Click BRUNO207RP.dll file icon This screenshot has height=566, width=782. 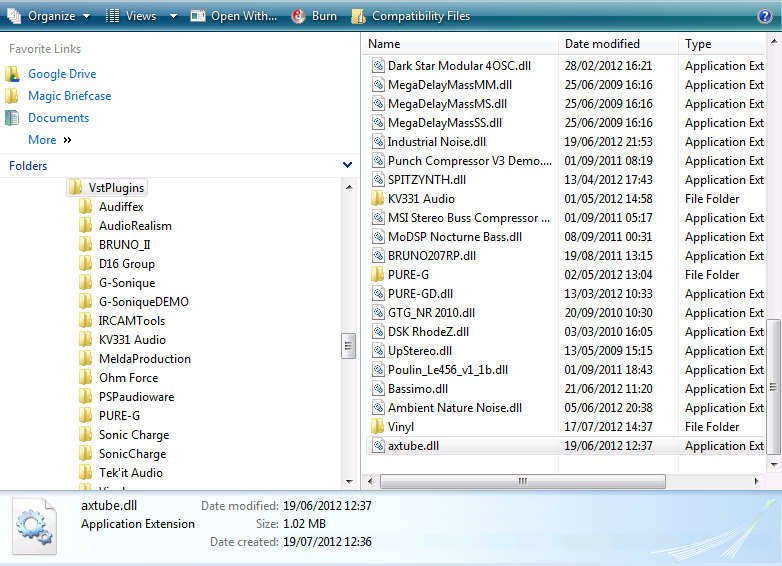pos(379,255)
